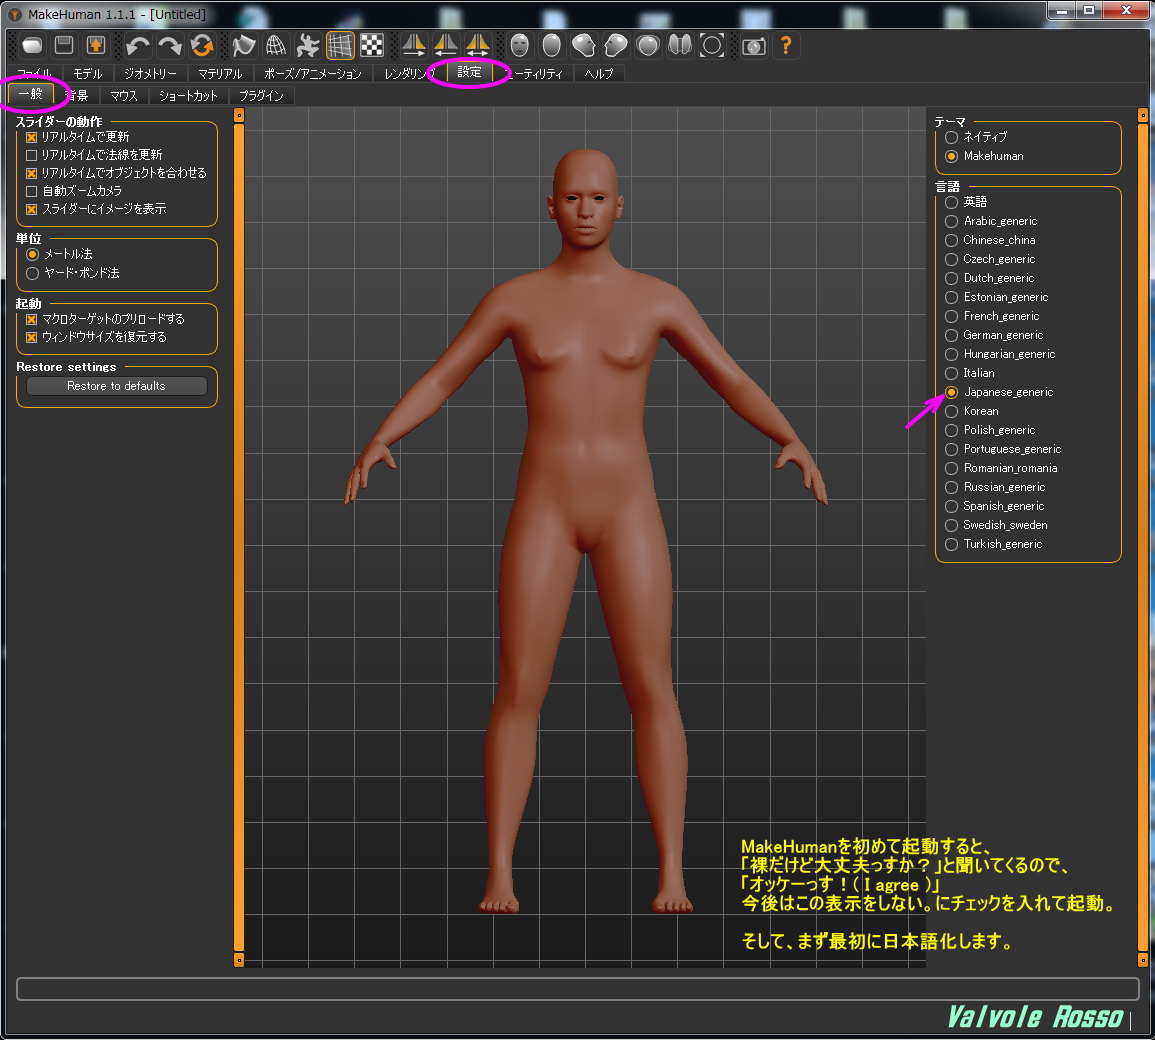
Task: Open help via question mark icon
Action: (786, 45)
